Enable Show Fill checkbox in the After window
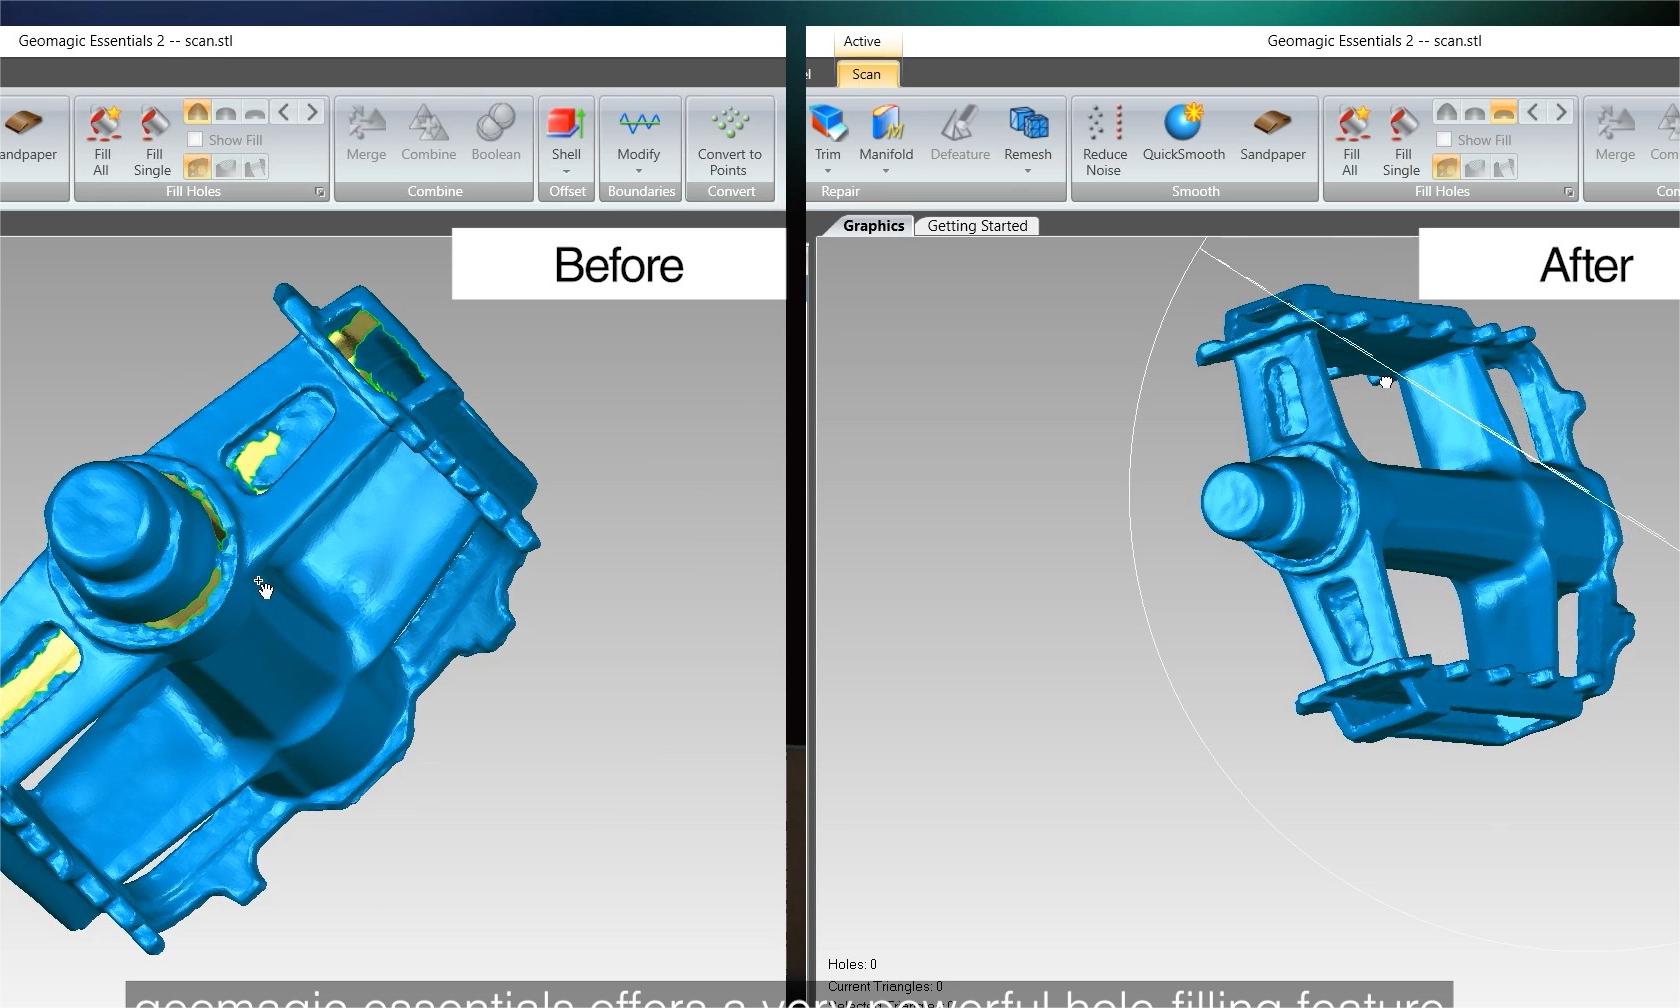 pos(1444,140)
